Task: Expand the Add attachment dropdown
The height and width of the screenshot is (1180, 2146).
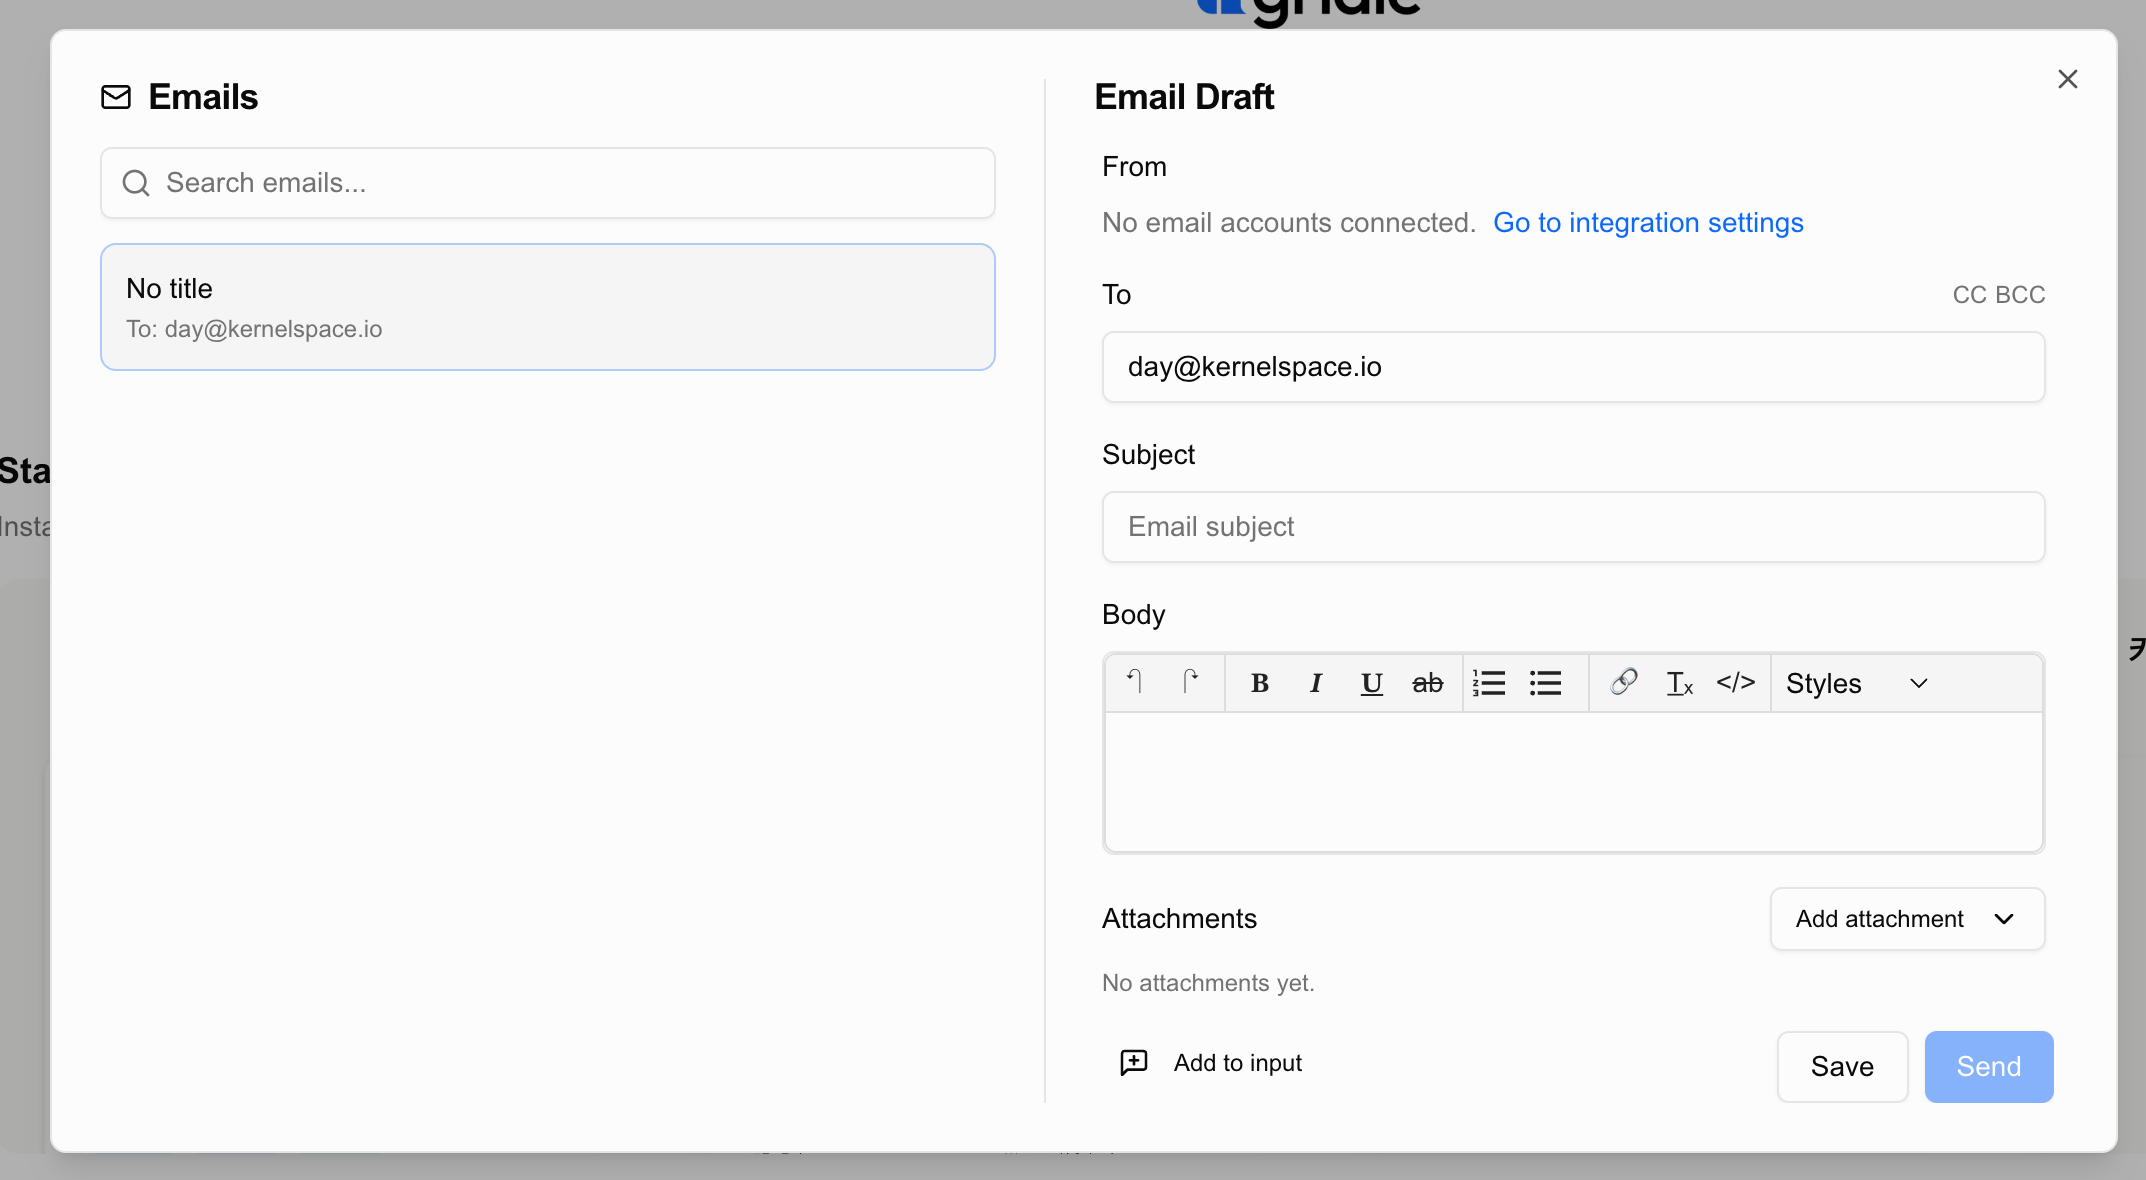Action: 1907,919
